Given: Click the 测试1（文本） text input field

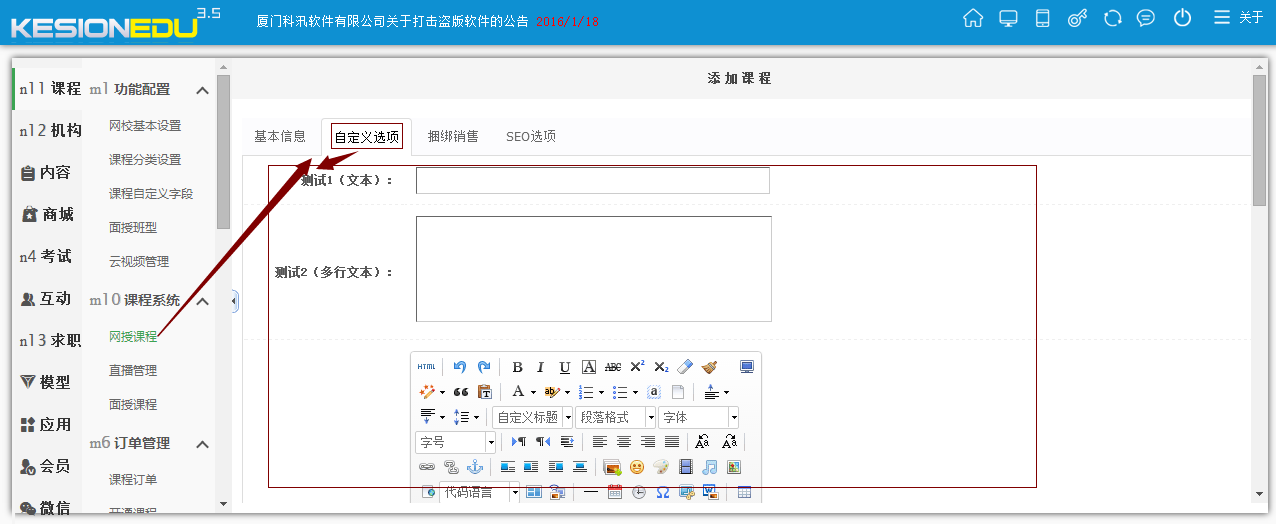Looking at the screenshot, I should [x=592, y=180].
